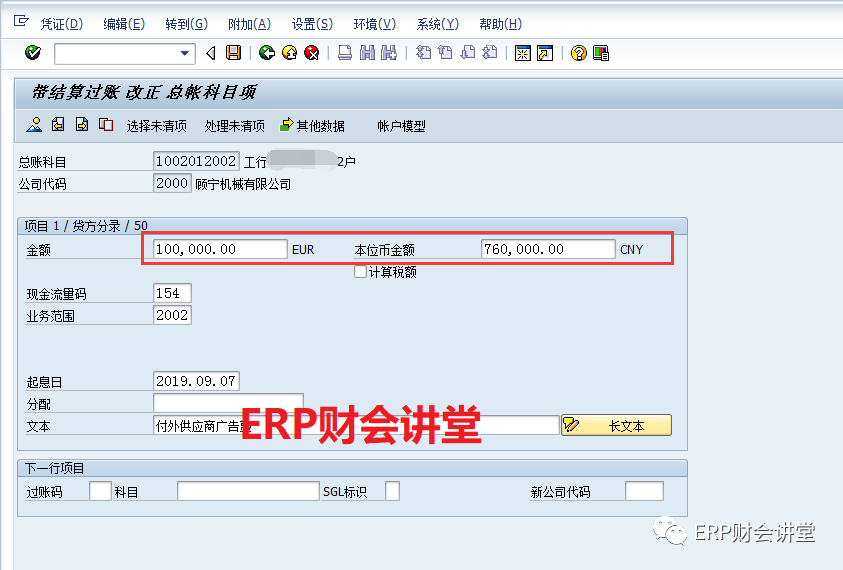Click the 帐户模型 button
The height and width of the screenshot is (570, 843).
pyautogui.click(x=401, y=126)
